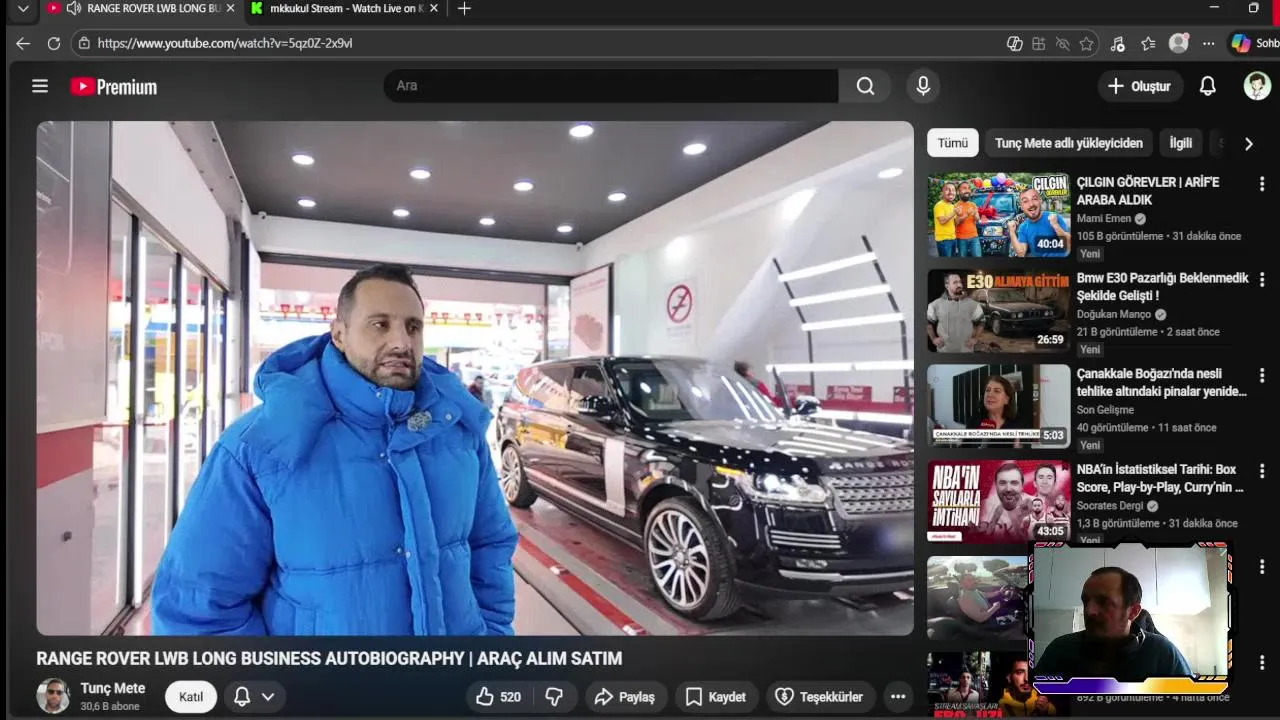Open the Tunç Mete channel name link
The width and height of the screenshot is (1280, 720).
(113, 688)
